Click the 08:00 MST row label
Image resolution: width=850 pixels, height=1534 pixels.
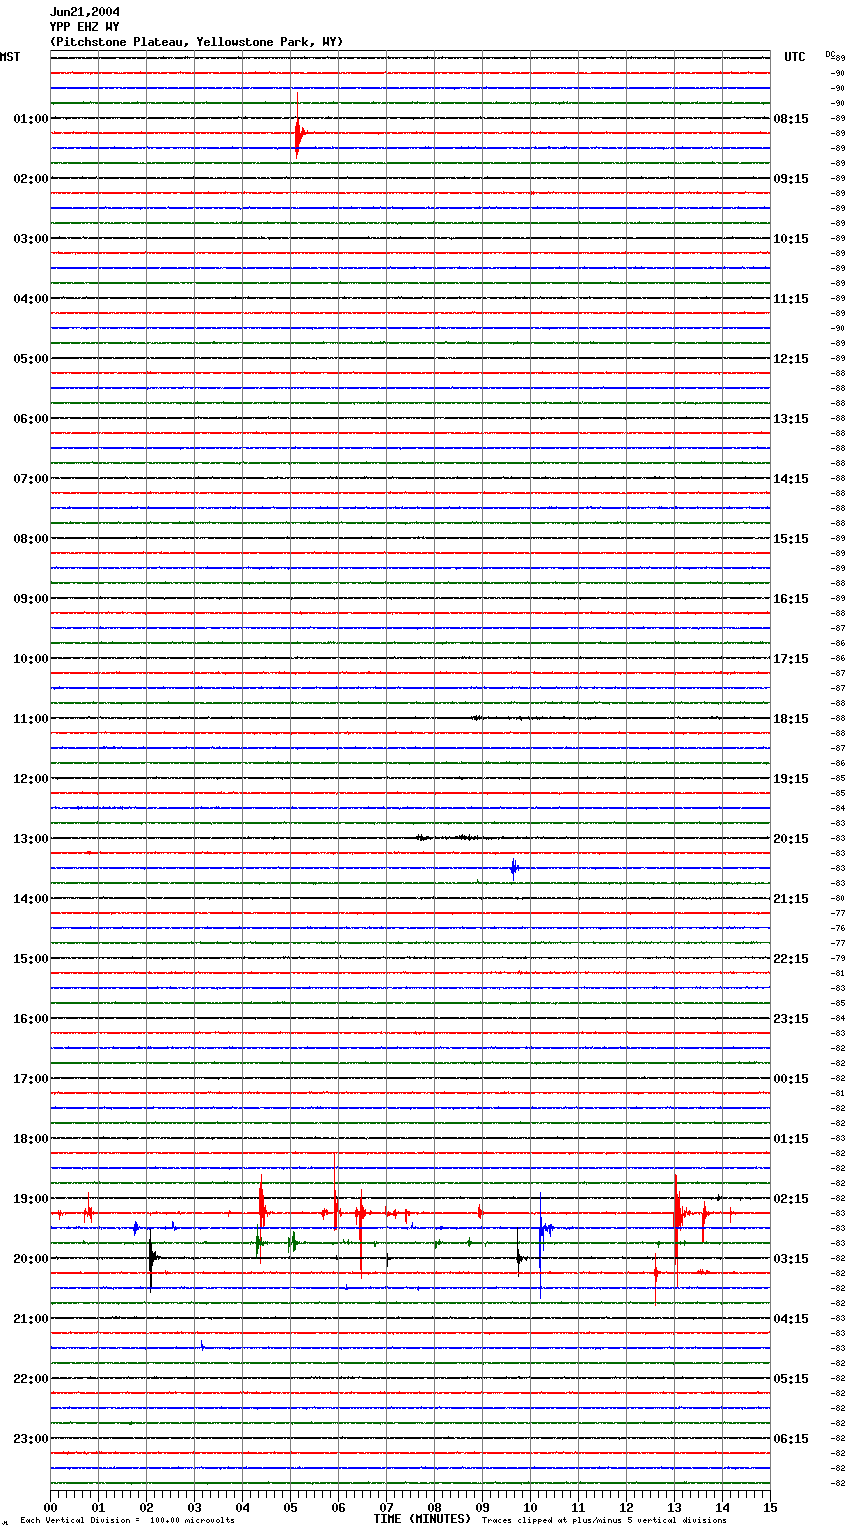(x=31, y=539)
